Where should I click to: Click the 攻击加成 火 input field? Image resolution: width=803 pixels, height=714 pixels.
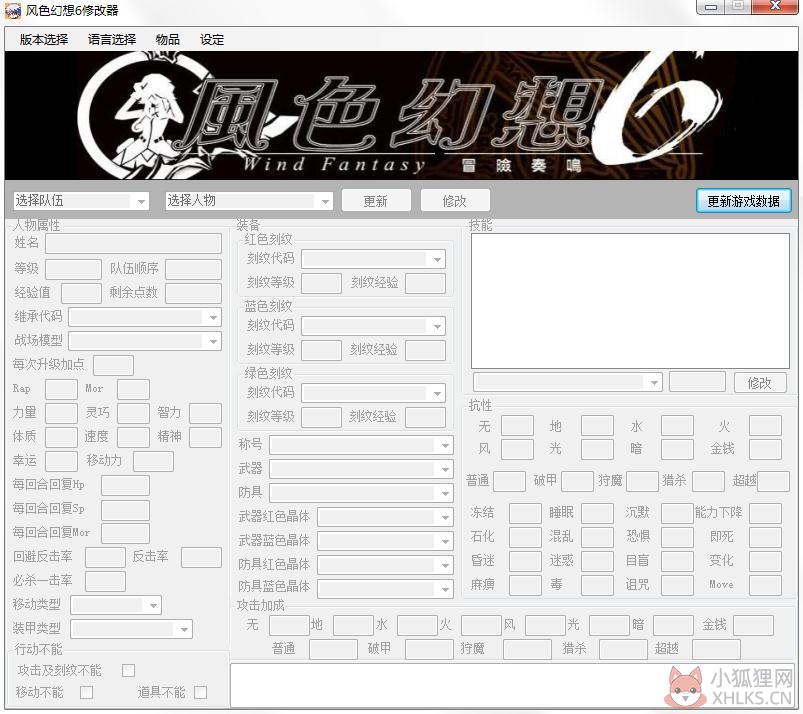pos(481,625)
